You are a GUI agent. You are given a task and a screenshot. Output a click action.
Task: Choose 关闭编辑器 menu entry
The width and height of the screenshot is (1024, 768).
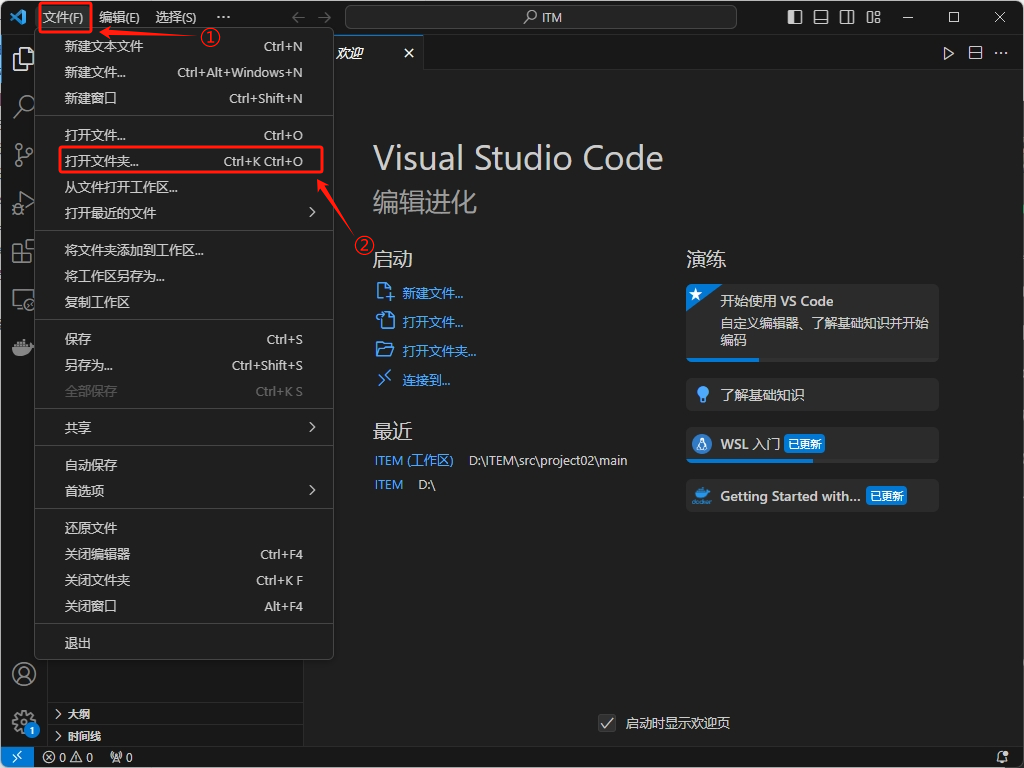[184, 554]
